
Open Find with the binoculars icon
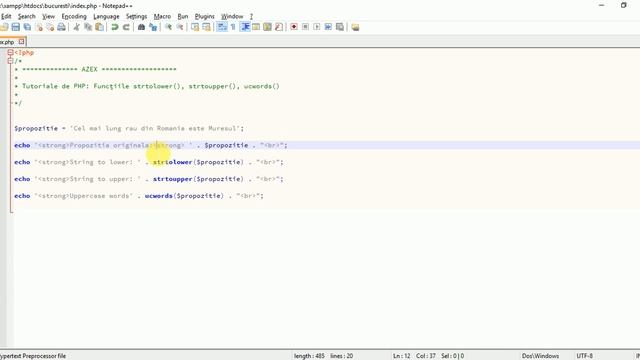point(141,27)
